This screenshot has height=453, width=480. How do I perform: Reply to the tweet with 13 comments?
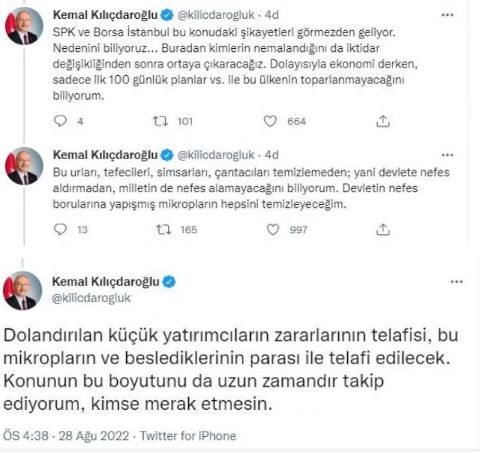pyautogui.click(x=60, y=229)
